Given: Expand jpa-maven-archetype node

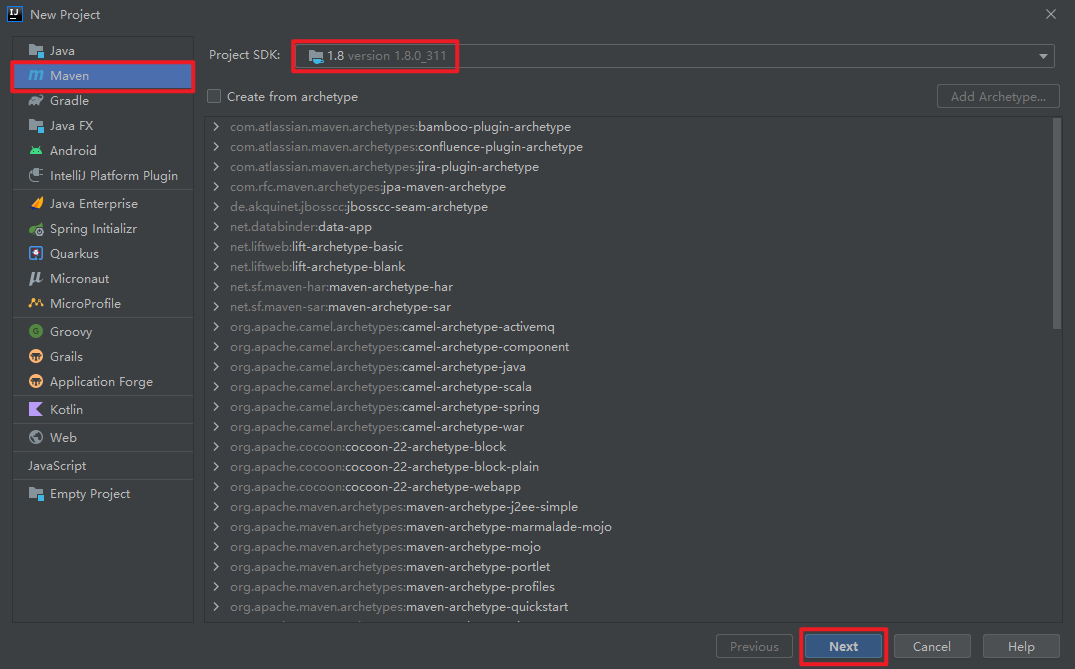Looking at the screenshot, I should click(x=216, y=186).
